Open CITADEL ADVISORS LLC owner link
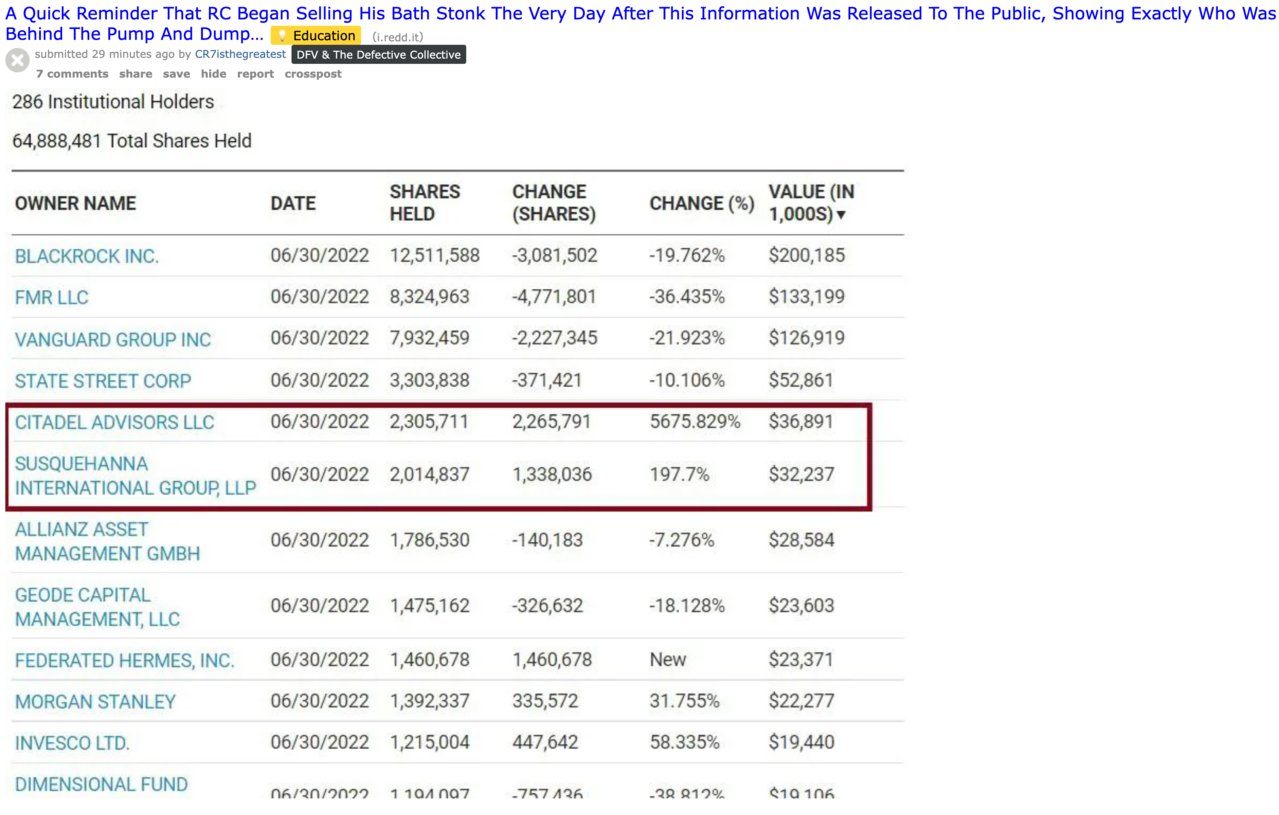Viewport: 1279px width, 815px height. [114, 422]
